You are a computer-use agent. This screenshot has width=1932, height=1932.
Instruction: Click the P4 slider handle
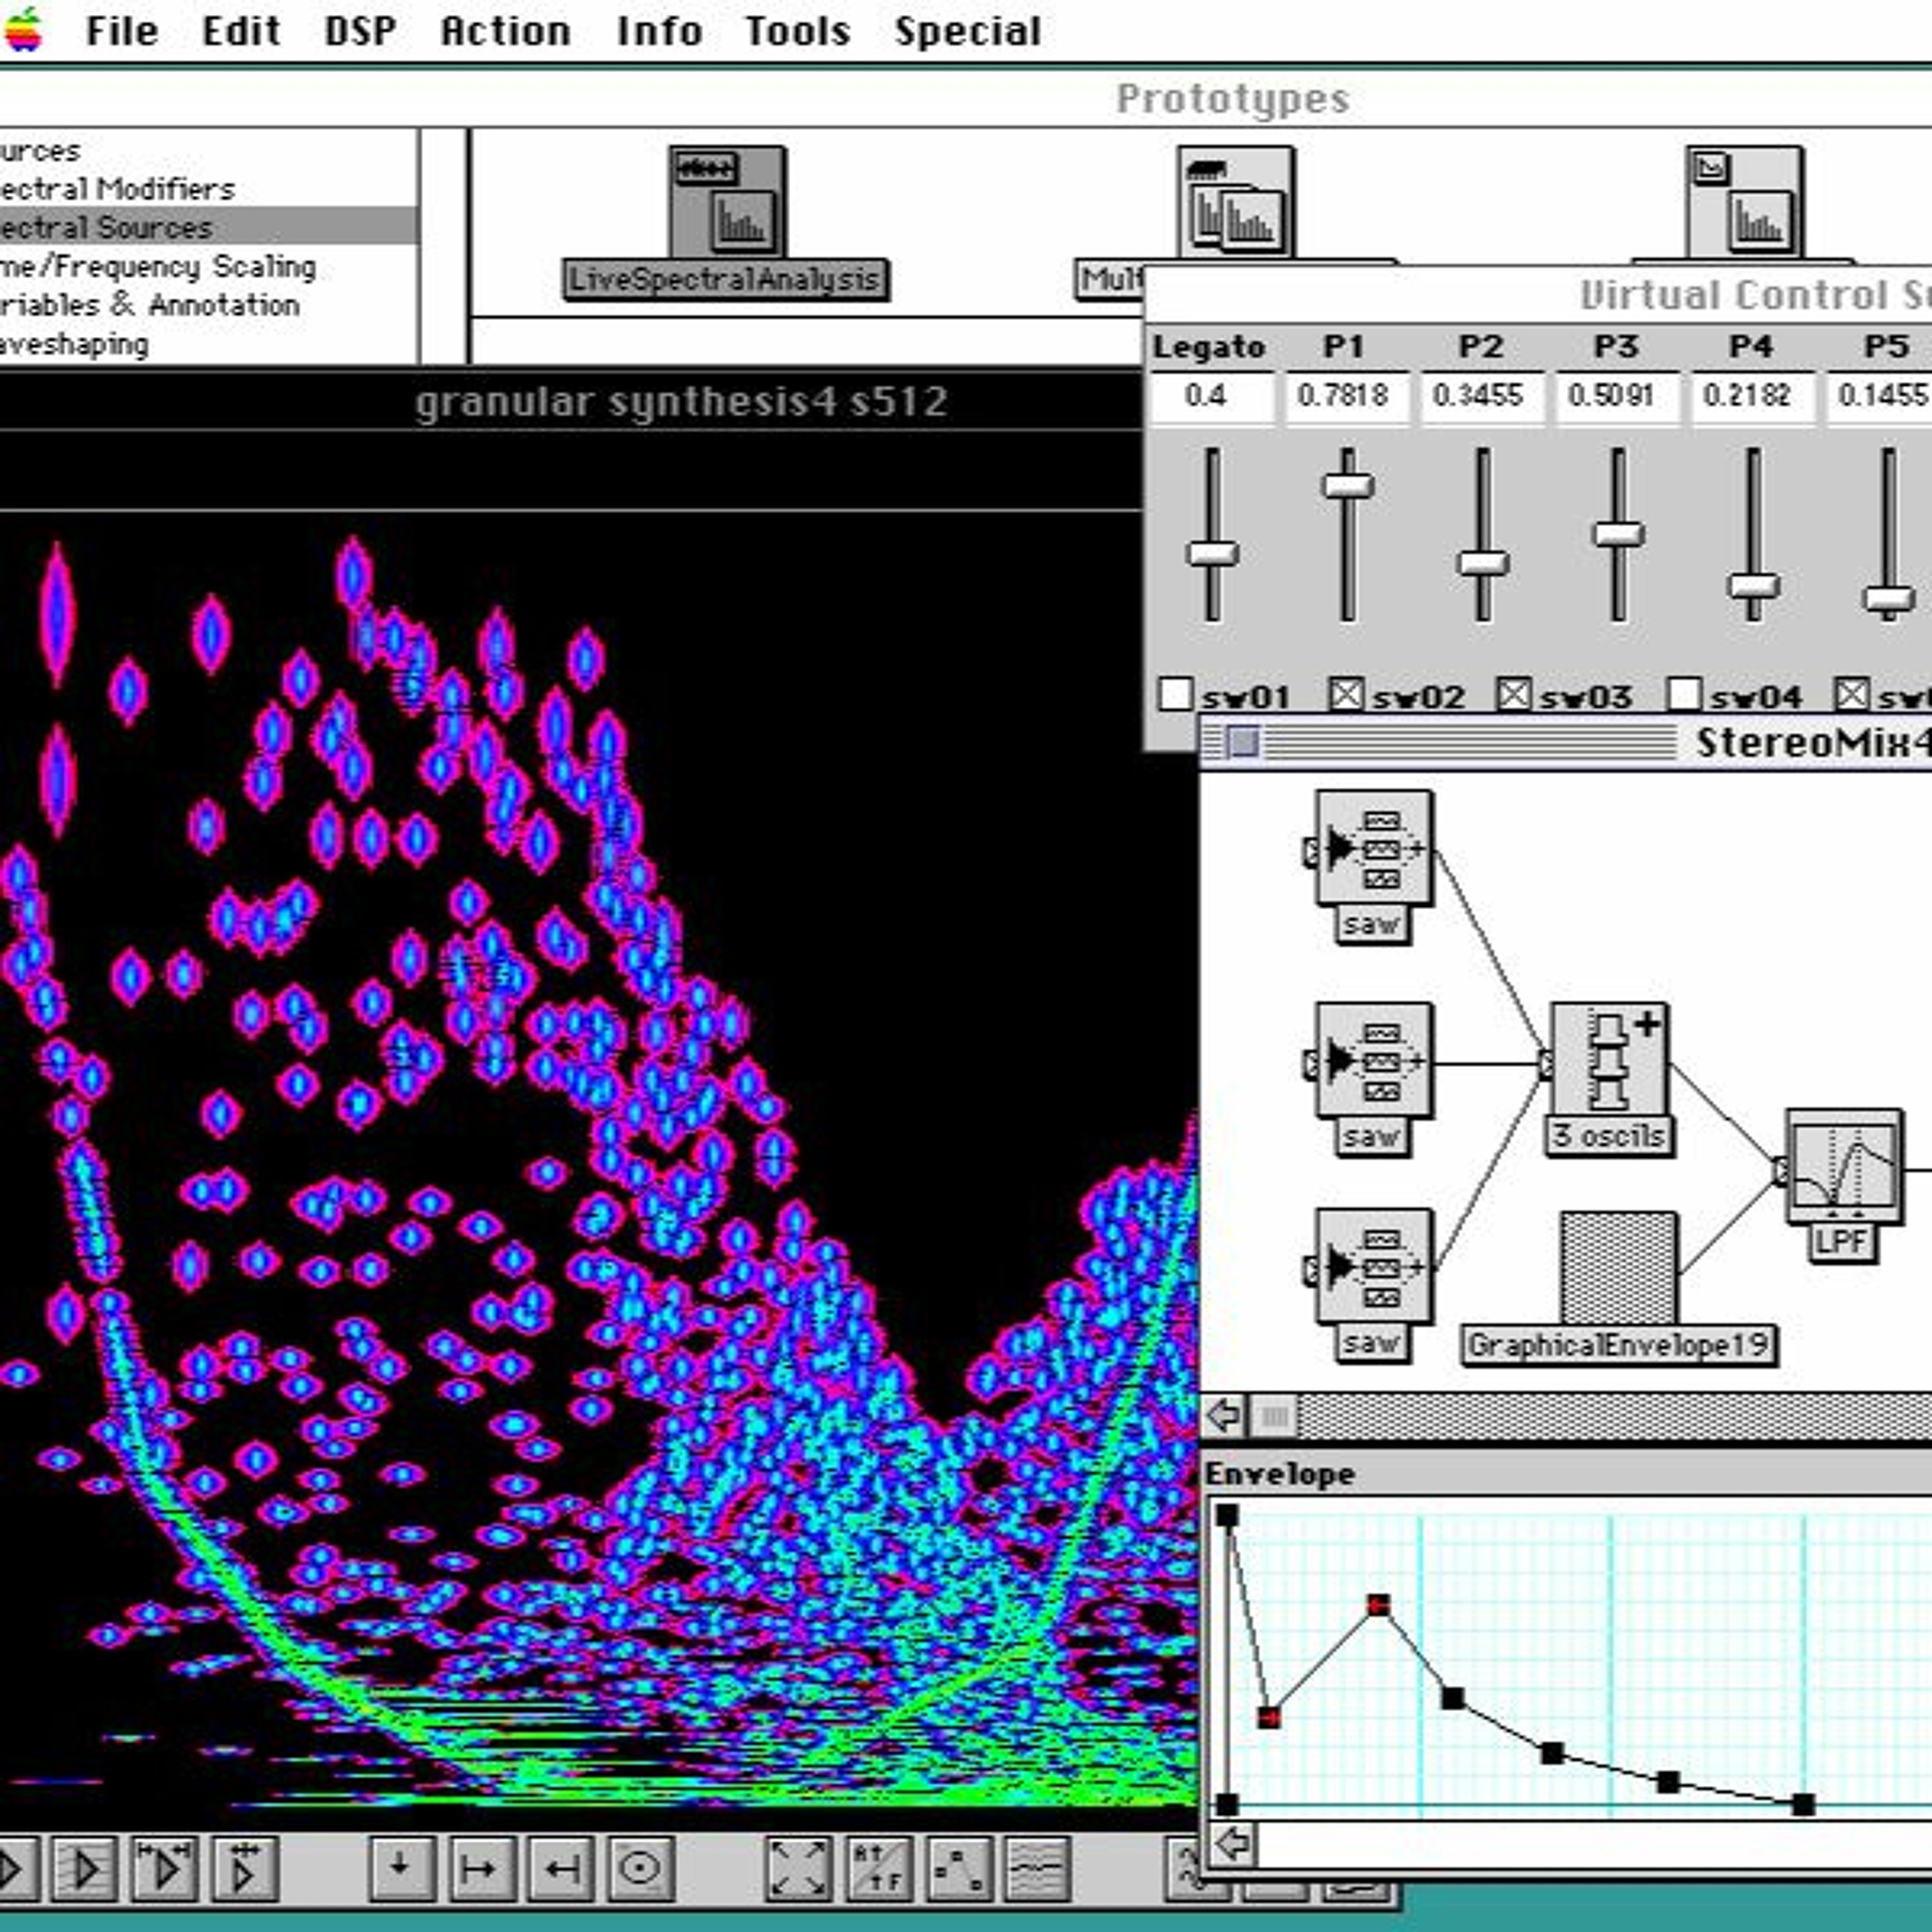(x=1753, y=586)
